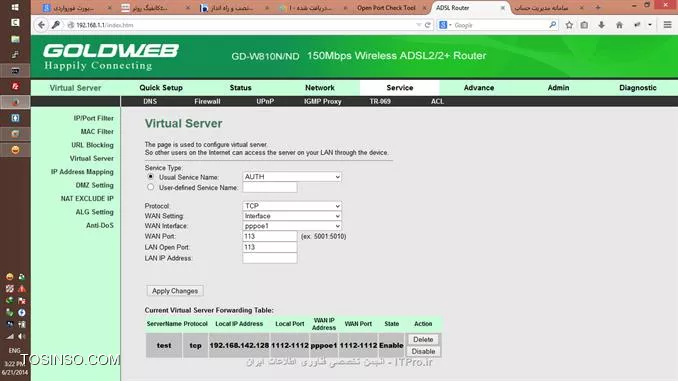Screen dimensions: 678x381
Task: Click the key icon beside the address bar
Action: (56, 25)
